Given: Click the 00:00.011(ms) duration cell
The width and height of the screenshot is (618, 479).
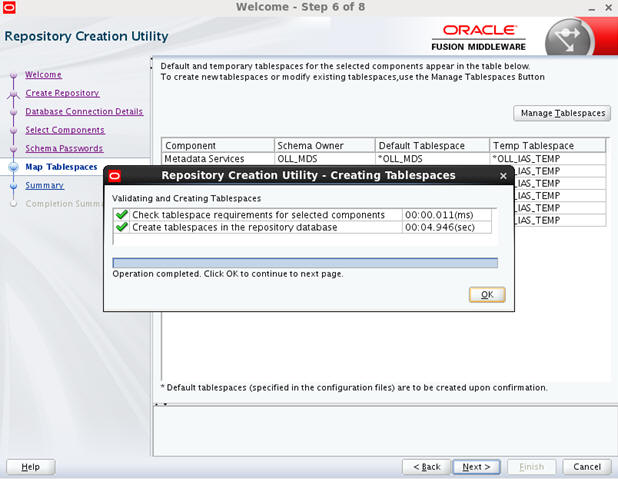Looking at the screenshot, I should click(447, 215).
